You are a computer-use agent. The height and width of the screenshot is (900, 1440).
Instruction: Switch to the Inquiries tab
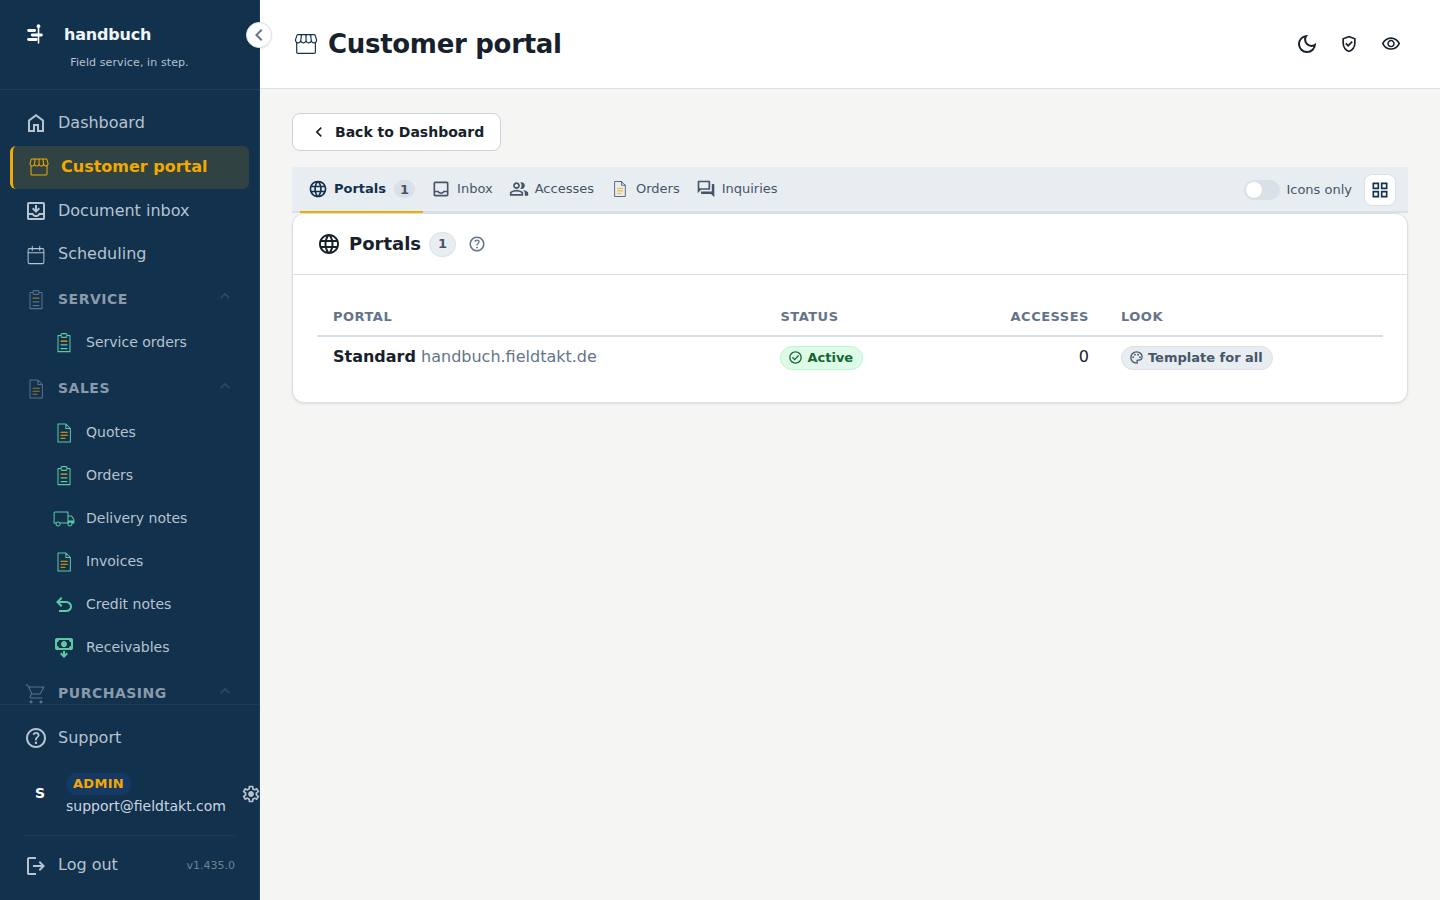pyautogui.click(x=737, y=189)
